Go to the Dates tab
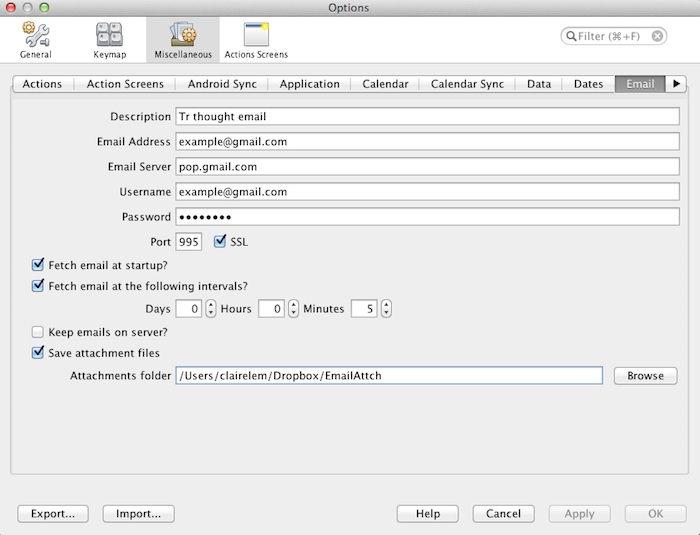Viewport: 700px width, 535px height. click(588, 84)
